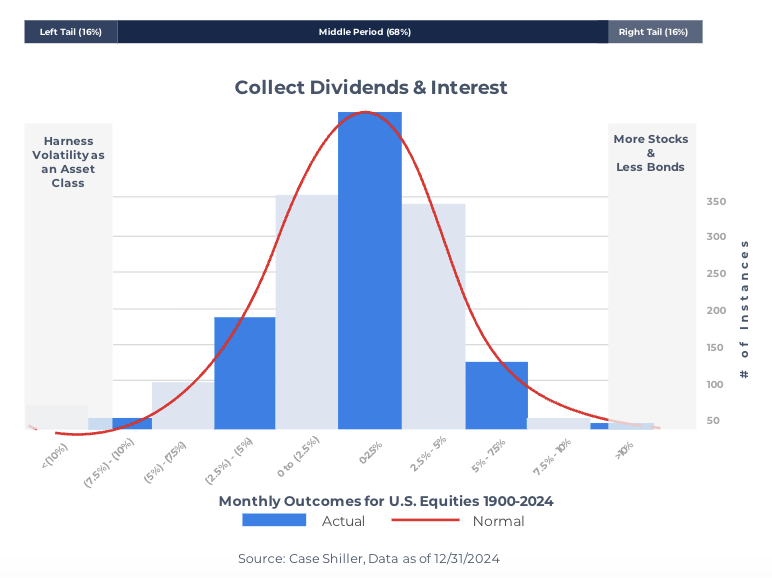772x578 pixels.
Task: Click the 350 label on the y-axis
Action: pyautogui.click(x=715, y=201)
